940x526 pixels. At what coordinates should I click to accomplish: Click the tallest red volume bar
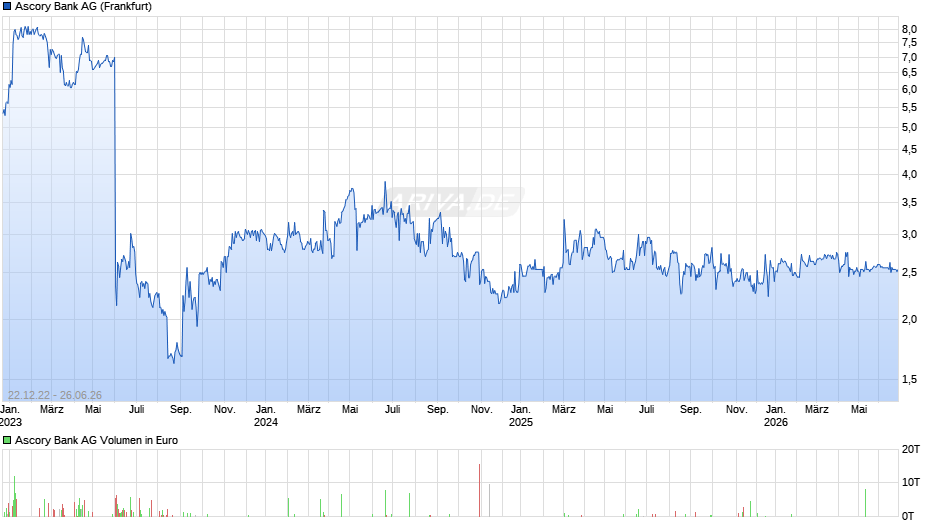pos(480,490)
